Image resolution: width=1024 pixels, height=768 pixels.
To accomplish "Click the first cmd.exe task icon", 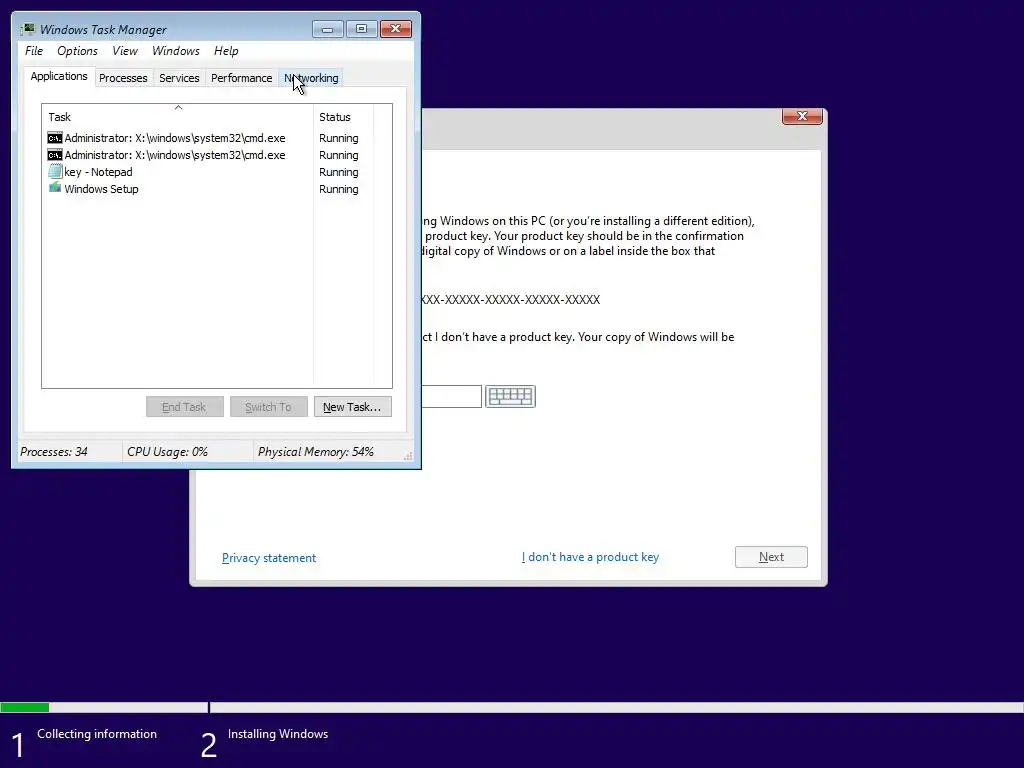I will tap(55, 138).
